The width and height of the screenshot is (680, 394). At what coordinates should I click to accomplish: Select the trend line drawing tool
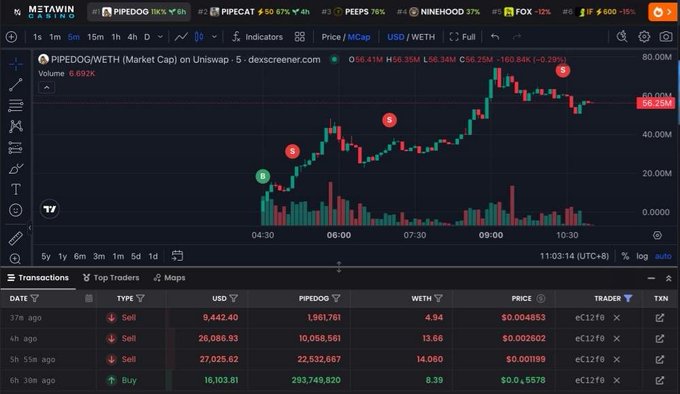16,85
